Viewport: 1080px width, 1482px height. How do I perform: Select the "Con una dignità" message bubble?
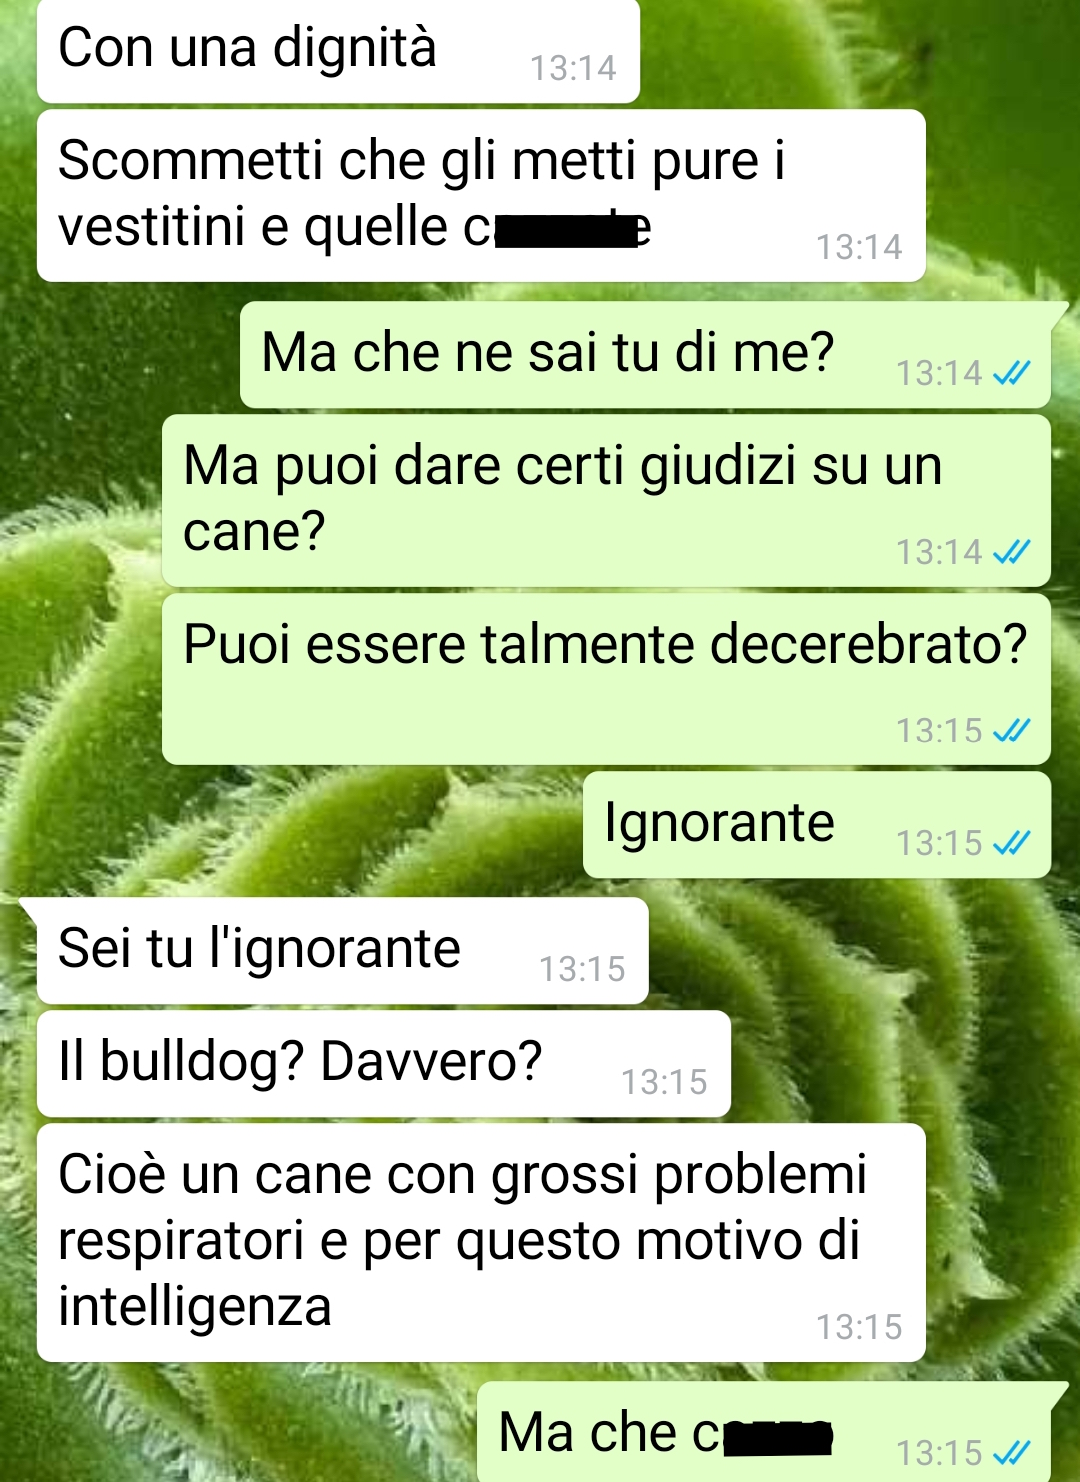point(338,50)
